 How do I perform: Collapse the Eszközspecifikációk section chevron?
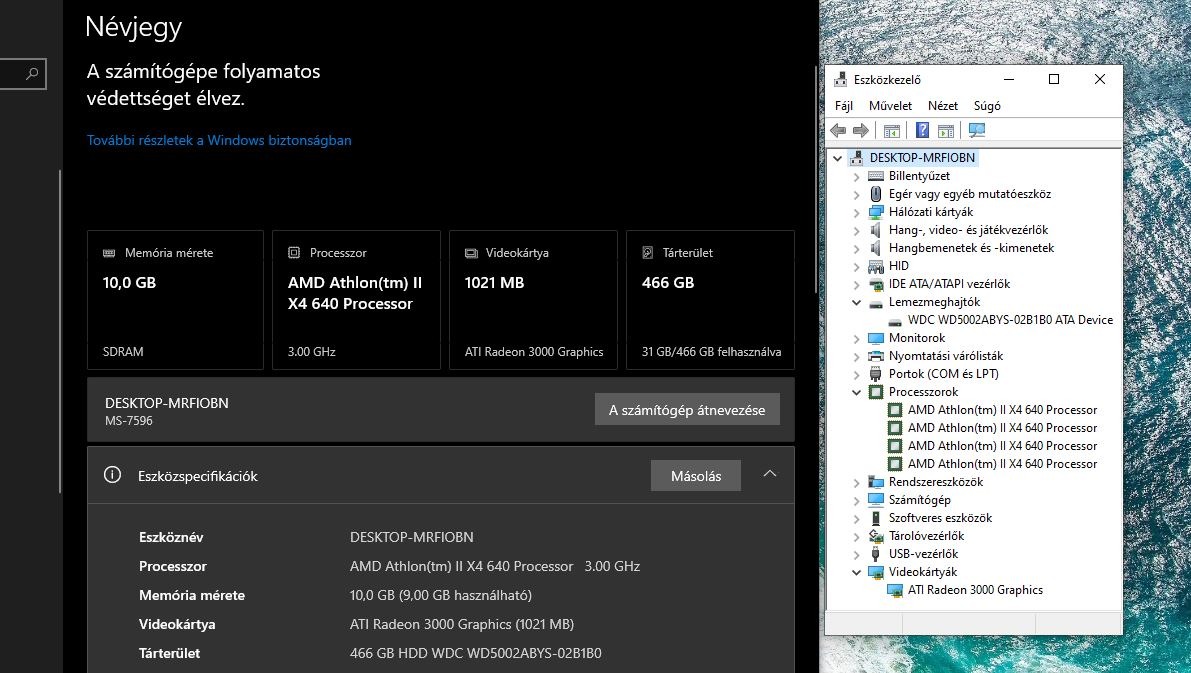[769, 474]
